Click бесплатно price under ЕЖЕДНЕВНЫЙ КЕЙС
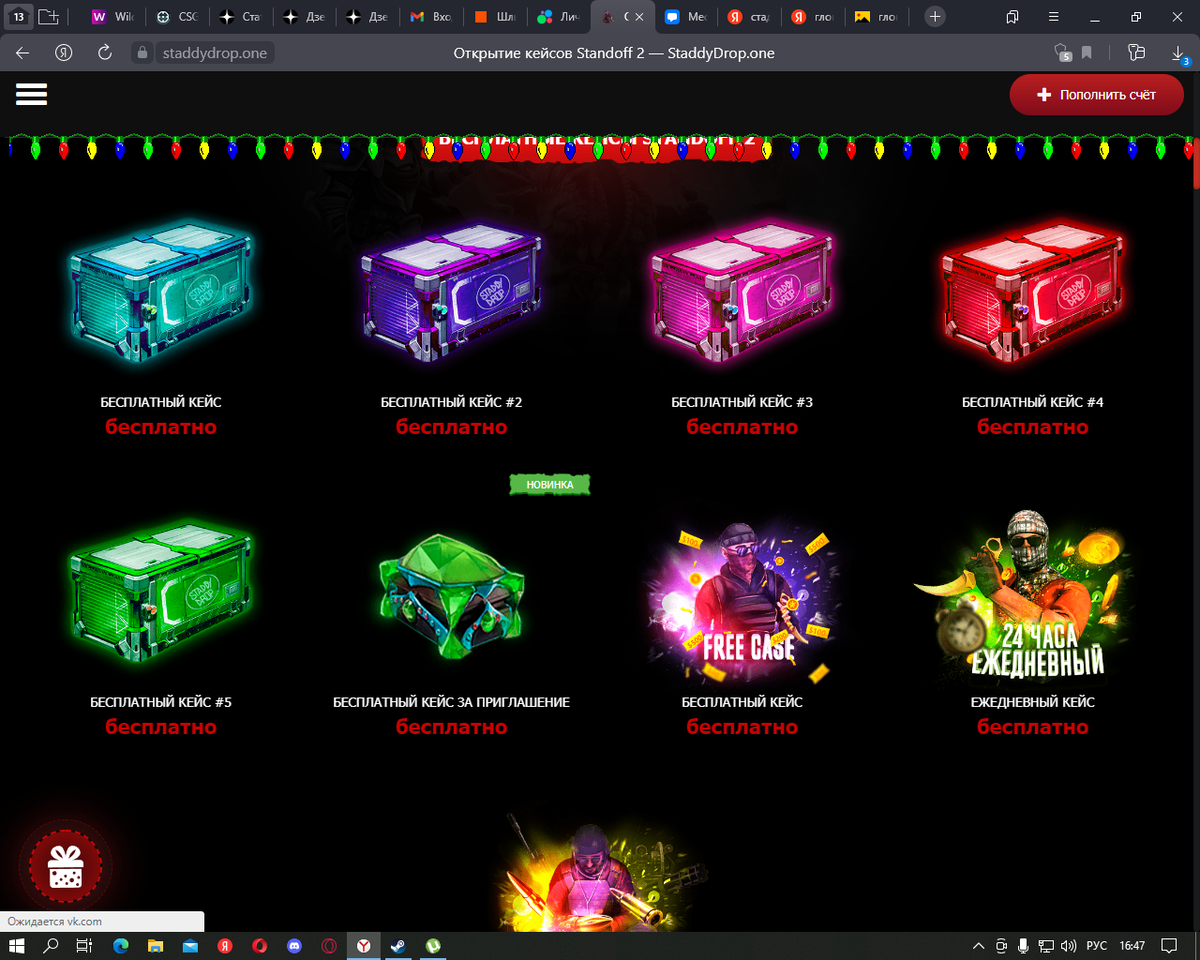The height and width of the screenshot is (960, 1200). [x=1033, y=727]
